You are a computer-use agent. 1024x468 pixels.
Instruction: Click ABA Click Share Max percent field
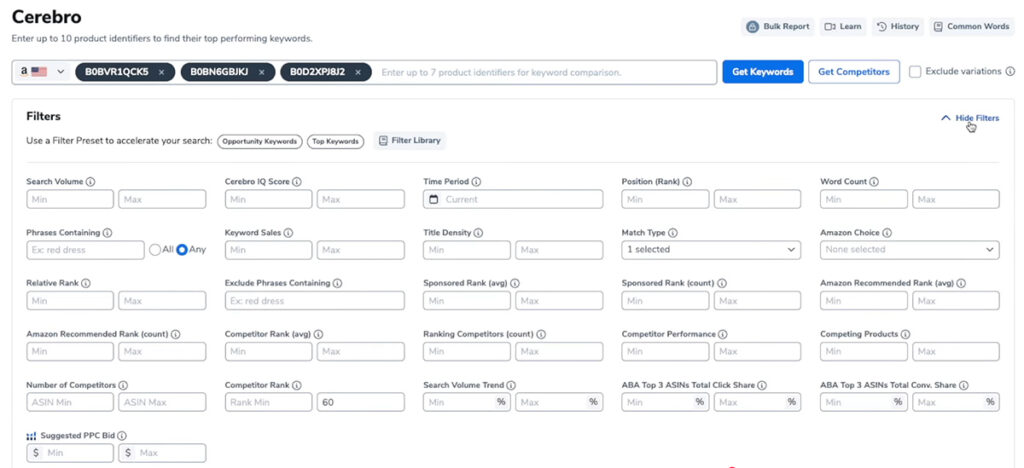tap(758, 403)
